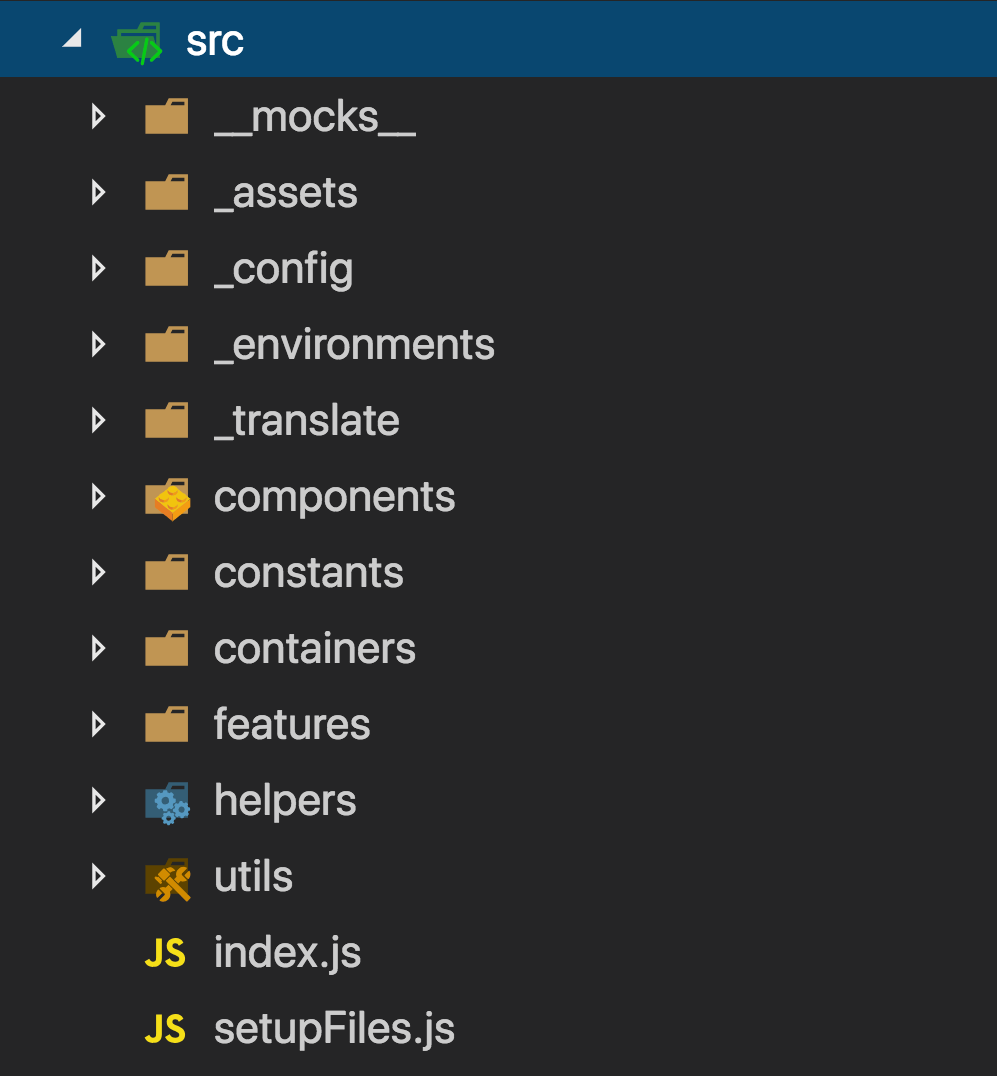Click the components folder brick icon
Screen dimensions: 997x1076
pyautogui.click(x=167, y=499)
